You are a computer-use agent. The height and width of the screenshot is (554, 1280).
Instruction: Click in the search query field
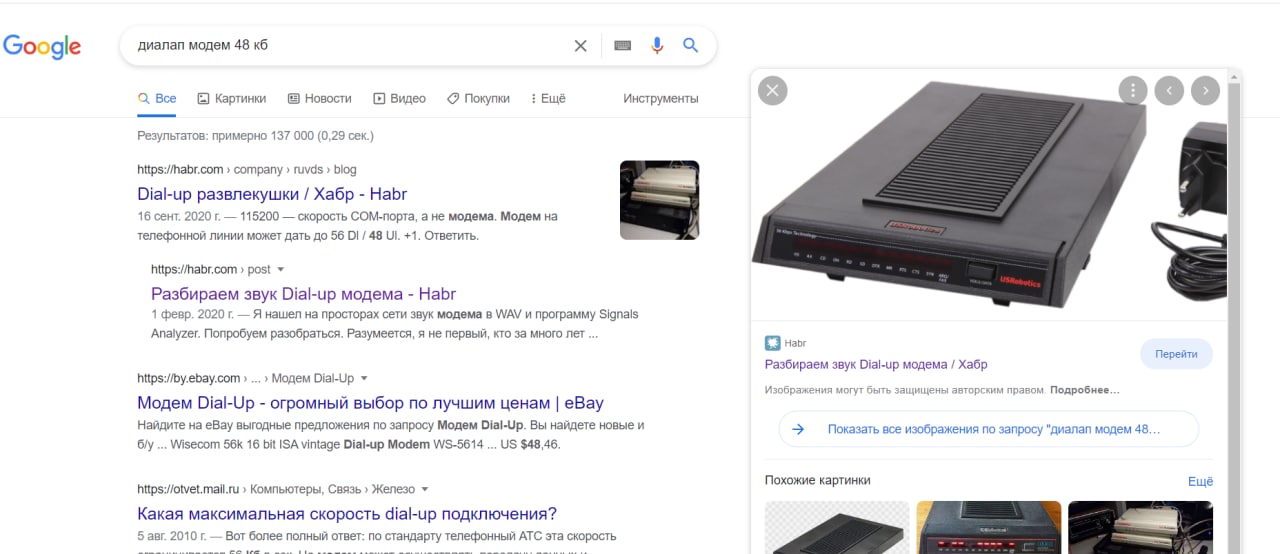tap(350, 46)
